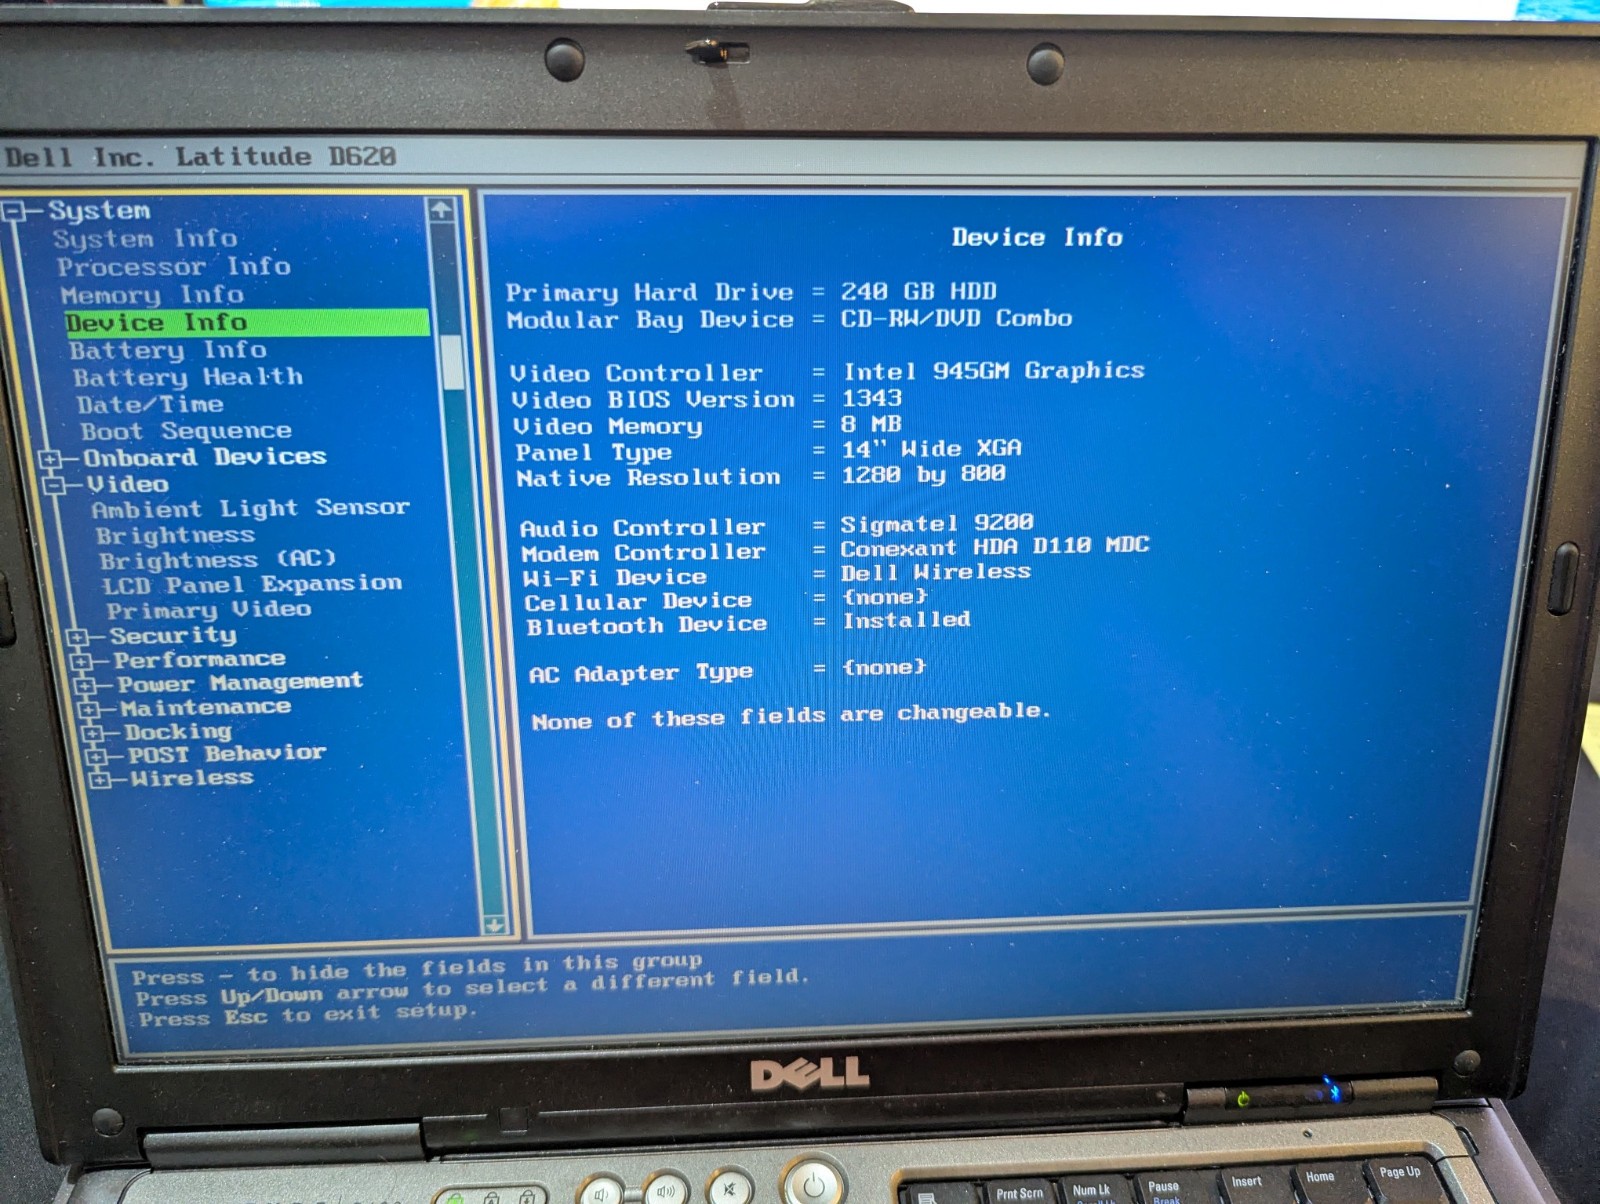Image resolution: width=1600 pixels, height=1204 pixels.
Task: Click '1280 by 800' resolution value
Action: click(x=923, y=474)
